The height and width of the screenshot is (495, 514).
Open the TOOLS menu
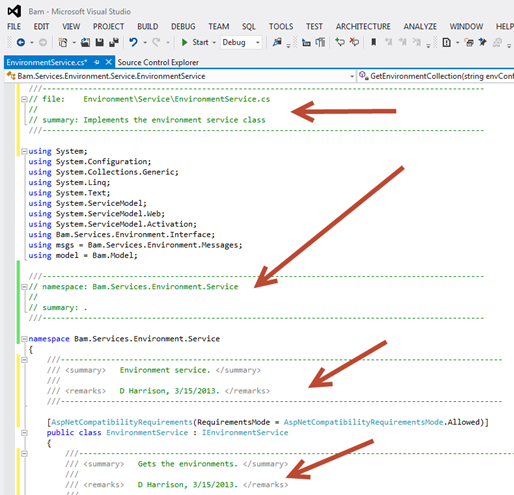tap(281, 26)
